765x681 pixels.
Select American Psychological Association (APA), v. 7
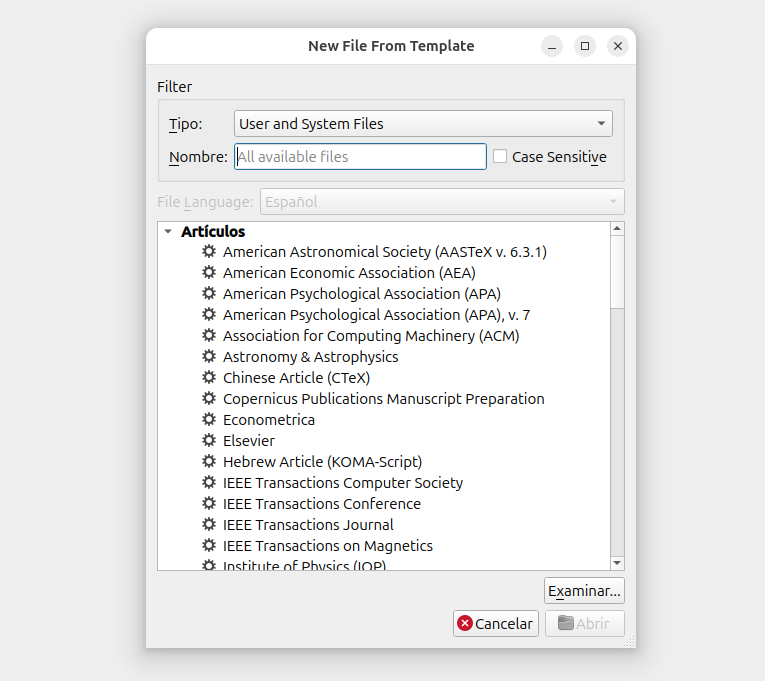pyautogui.click(x=376, y=315)
